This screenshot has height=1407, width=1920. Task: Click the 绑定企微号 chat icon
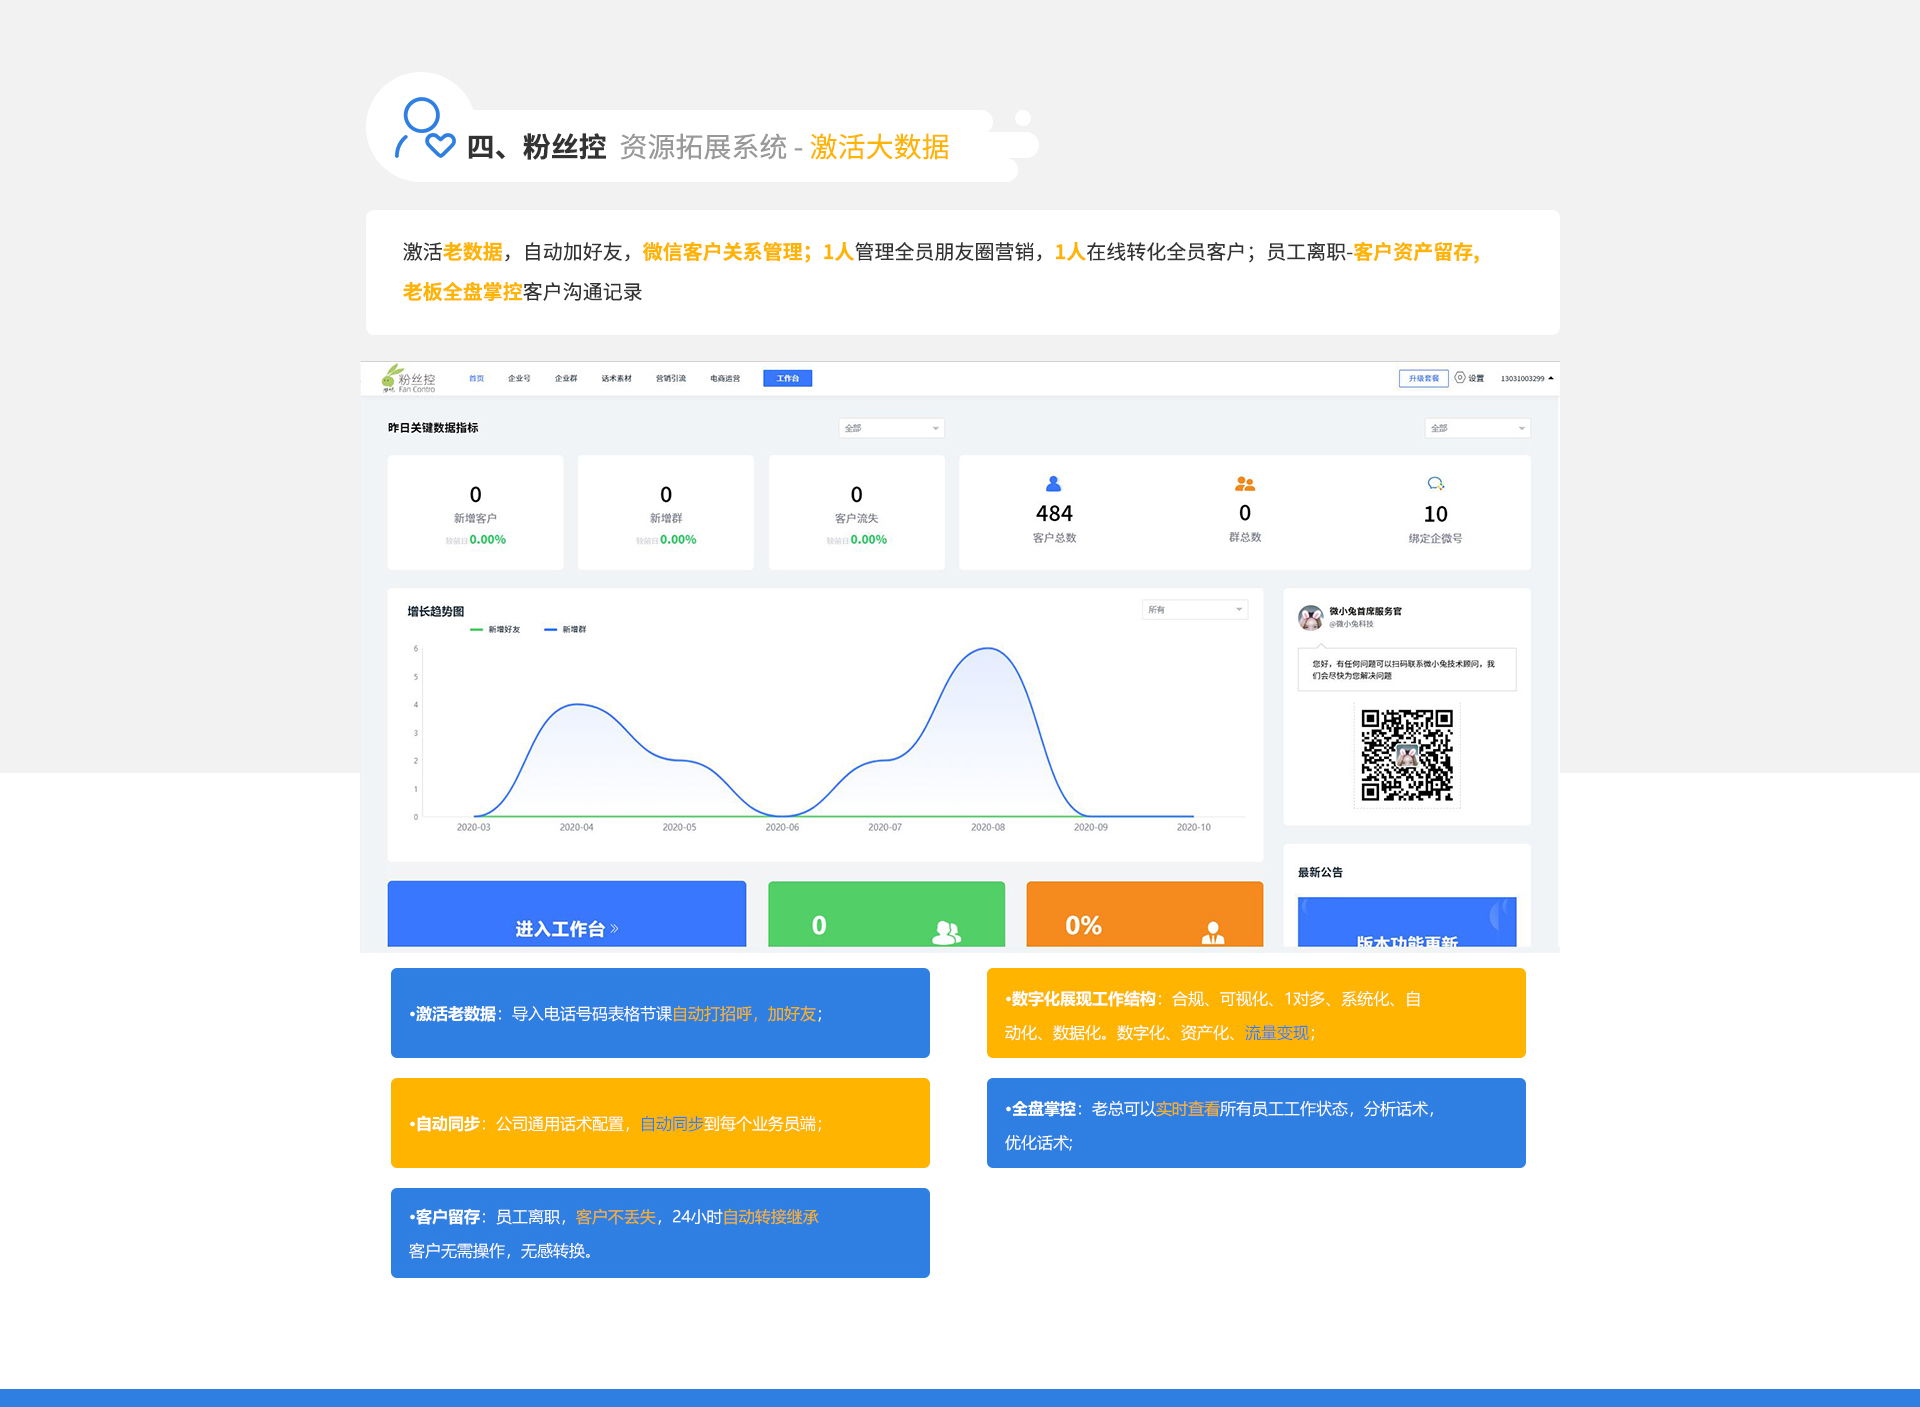1435,484
